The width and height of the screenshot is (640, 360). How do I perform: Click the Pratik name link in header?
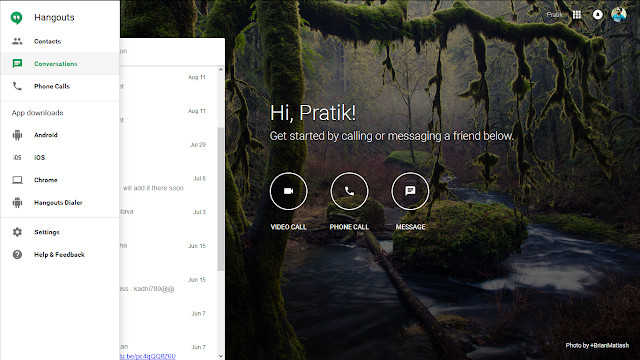(555, 15)
